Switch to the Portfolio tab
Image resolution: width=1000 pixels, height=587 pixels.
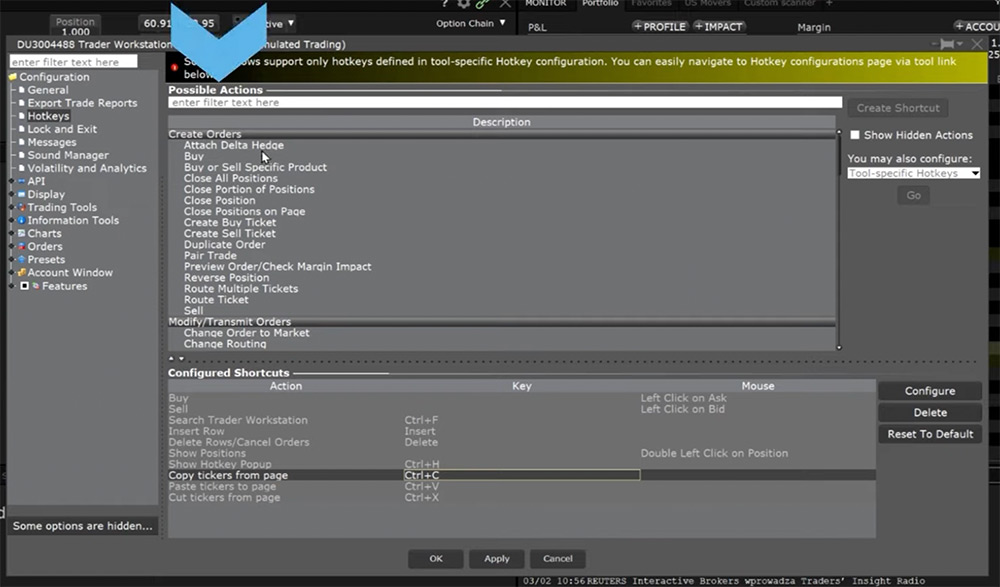[601, 4]
